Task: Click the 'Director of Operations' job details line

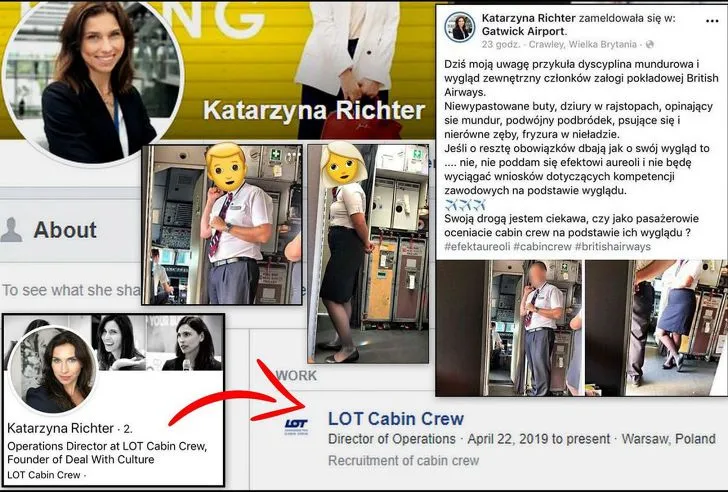Action: click(521, 439)
